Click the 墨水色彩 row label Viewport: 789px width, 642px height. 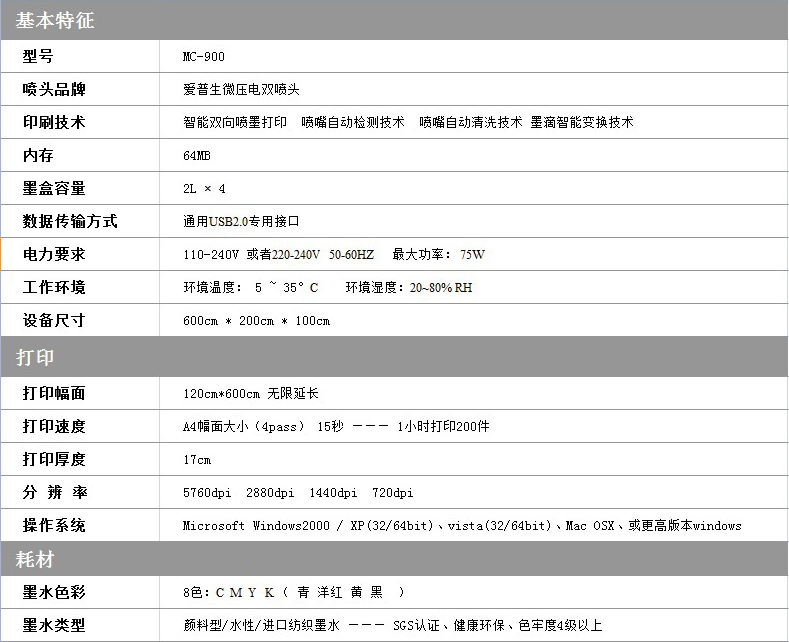click(54, 592)
